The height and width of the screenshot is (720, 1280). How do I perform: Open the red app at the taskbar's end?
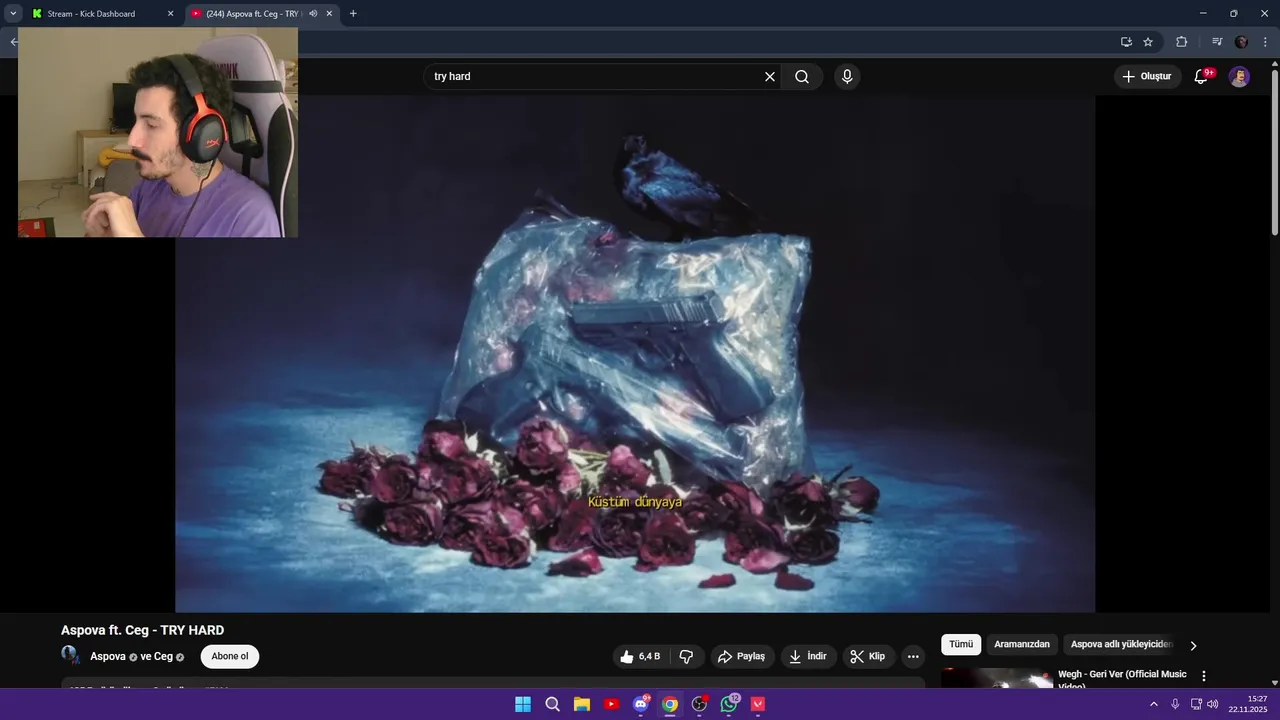[758, 704]
